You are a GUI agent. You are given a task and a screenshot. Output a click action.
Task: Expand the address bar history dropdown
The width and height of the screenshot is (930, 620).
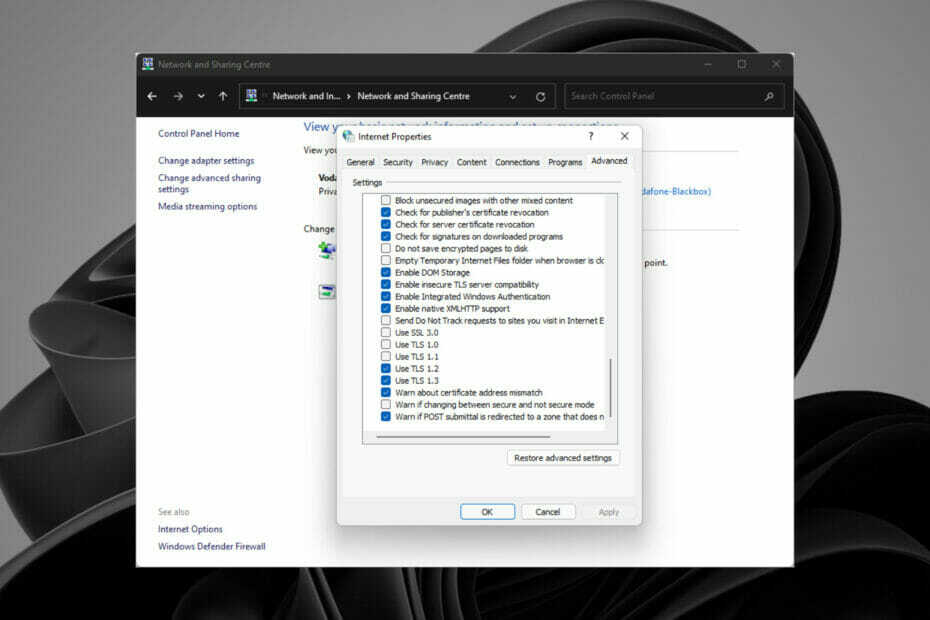512,97
